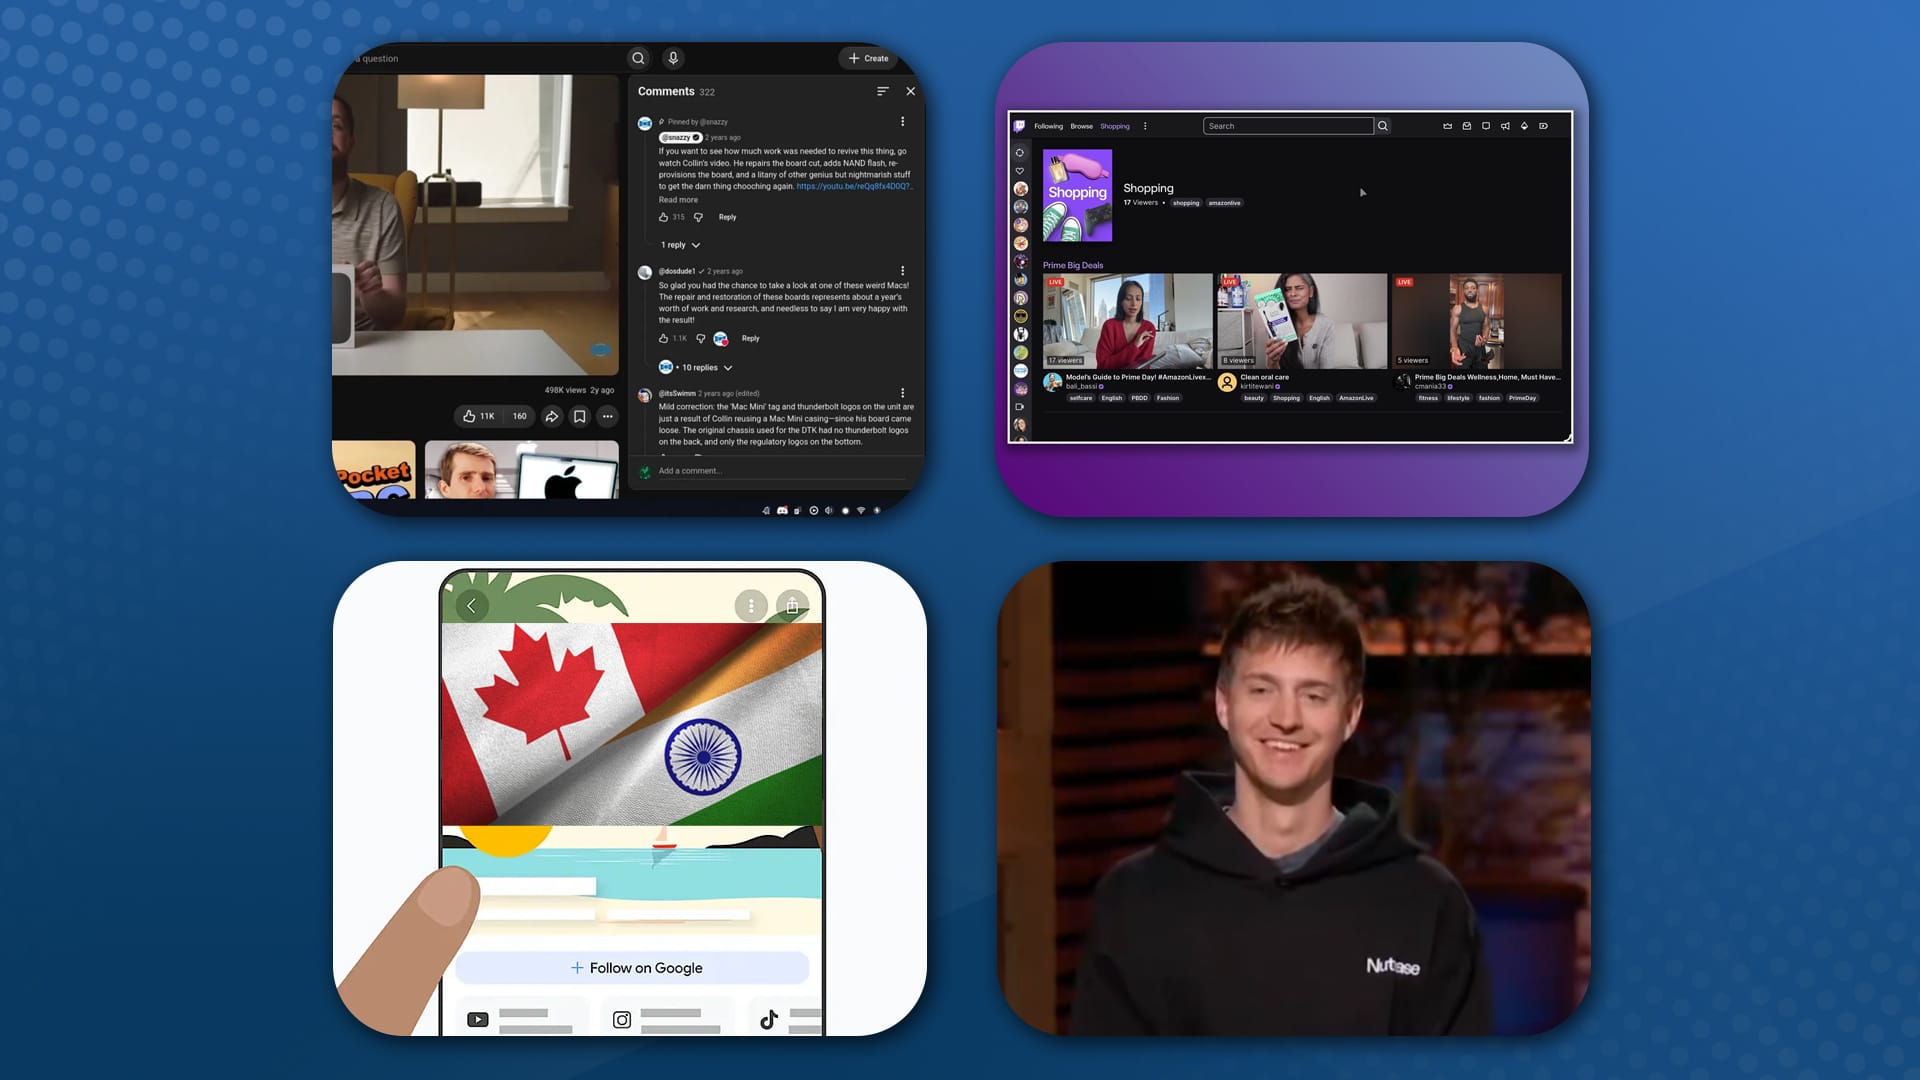Dislike the pinned @snazzy comment
This screenshot has height=1080, width=1920.
coord(698,217)
